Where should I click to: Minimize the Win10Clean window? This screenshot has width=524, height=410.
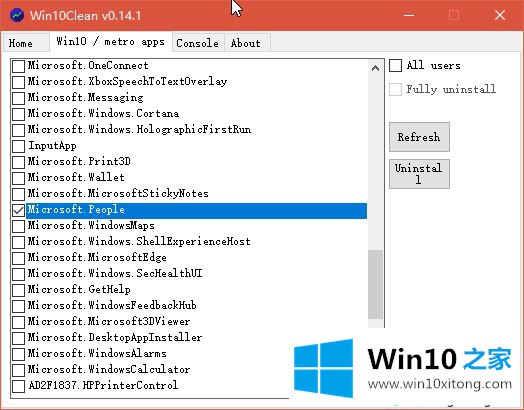[409, 15]
